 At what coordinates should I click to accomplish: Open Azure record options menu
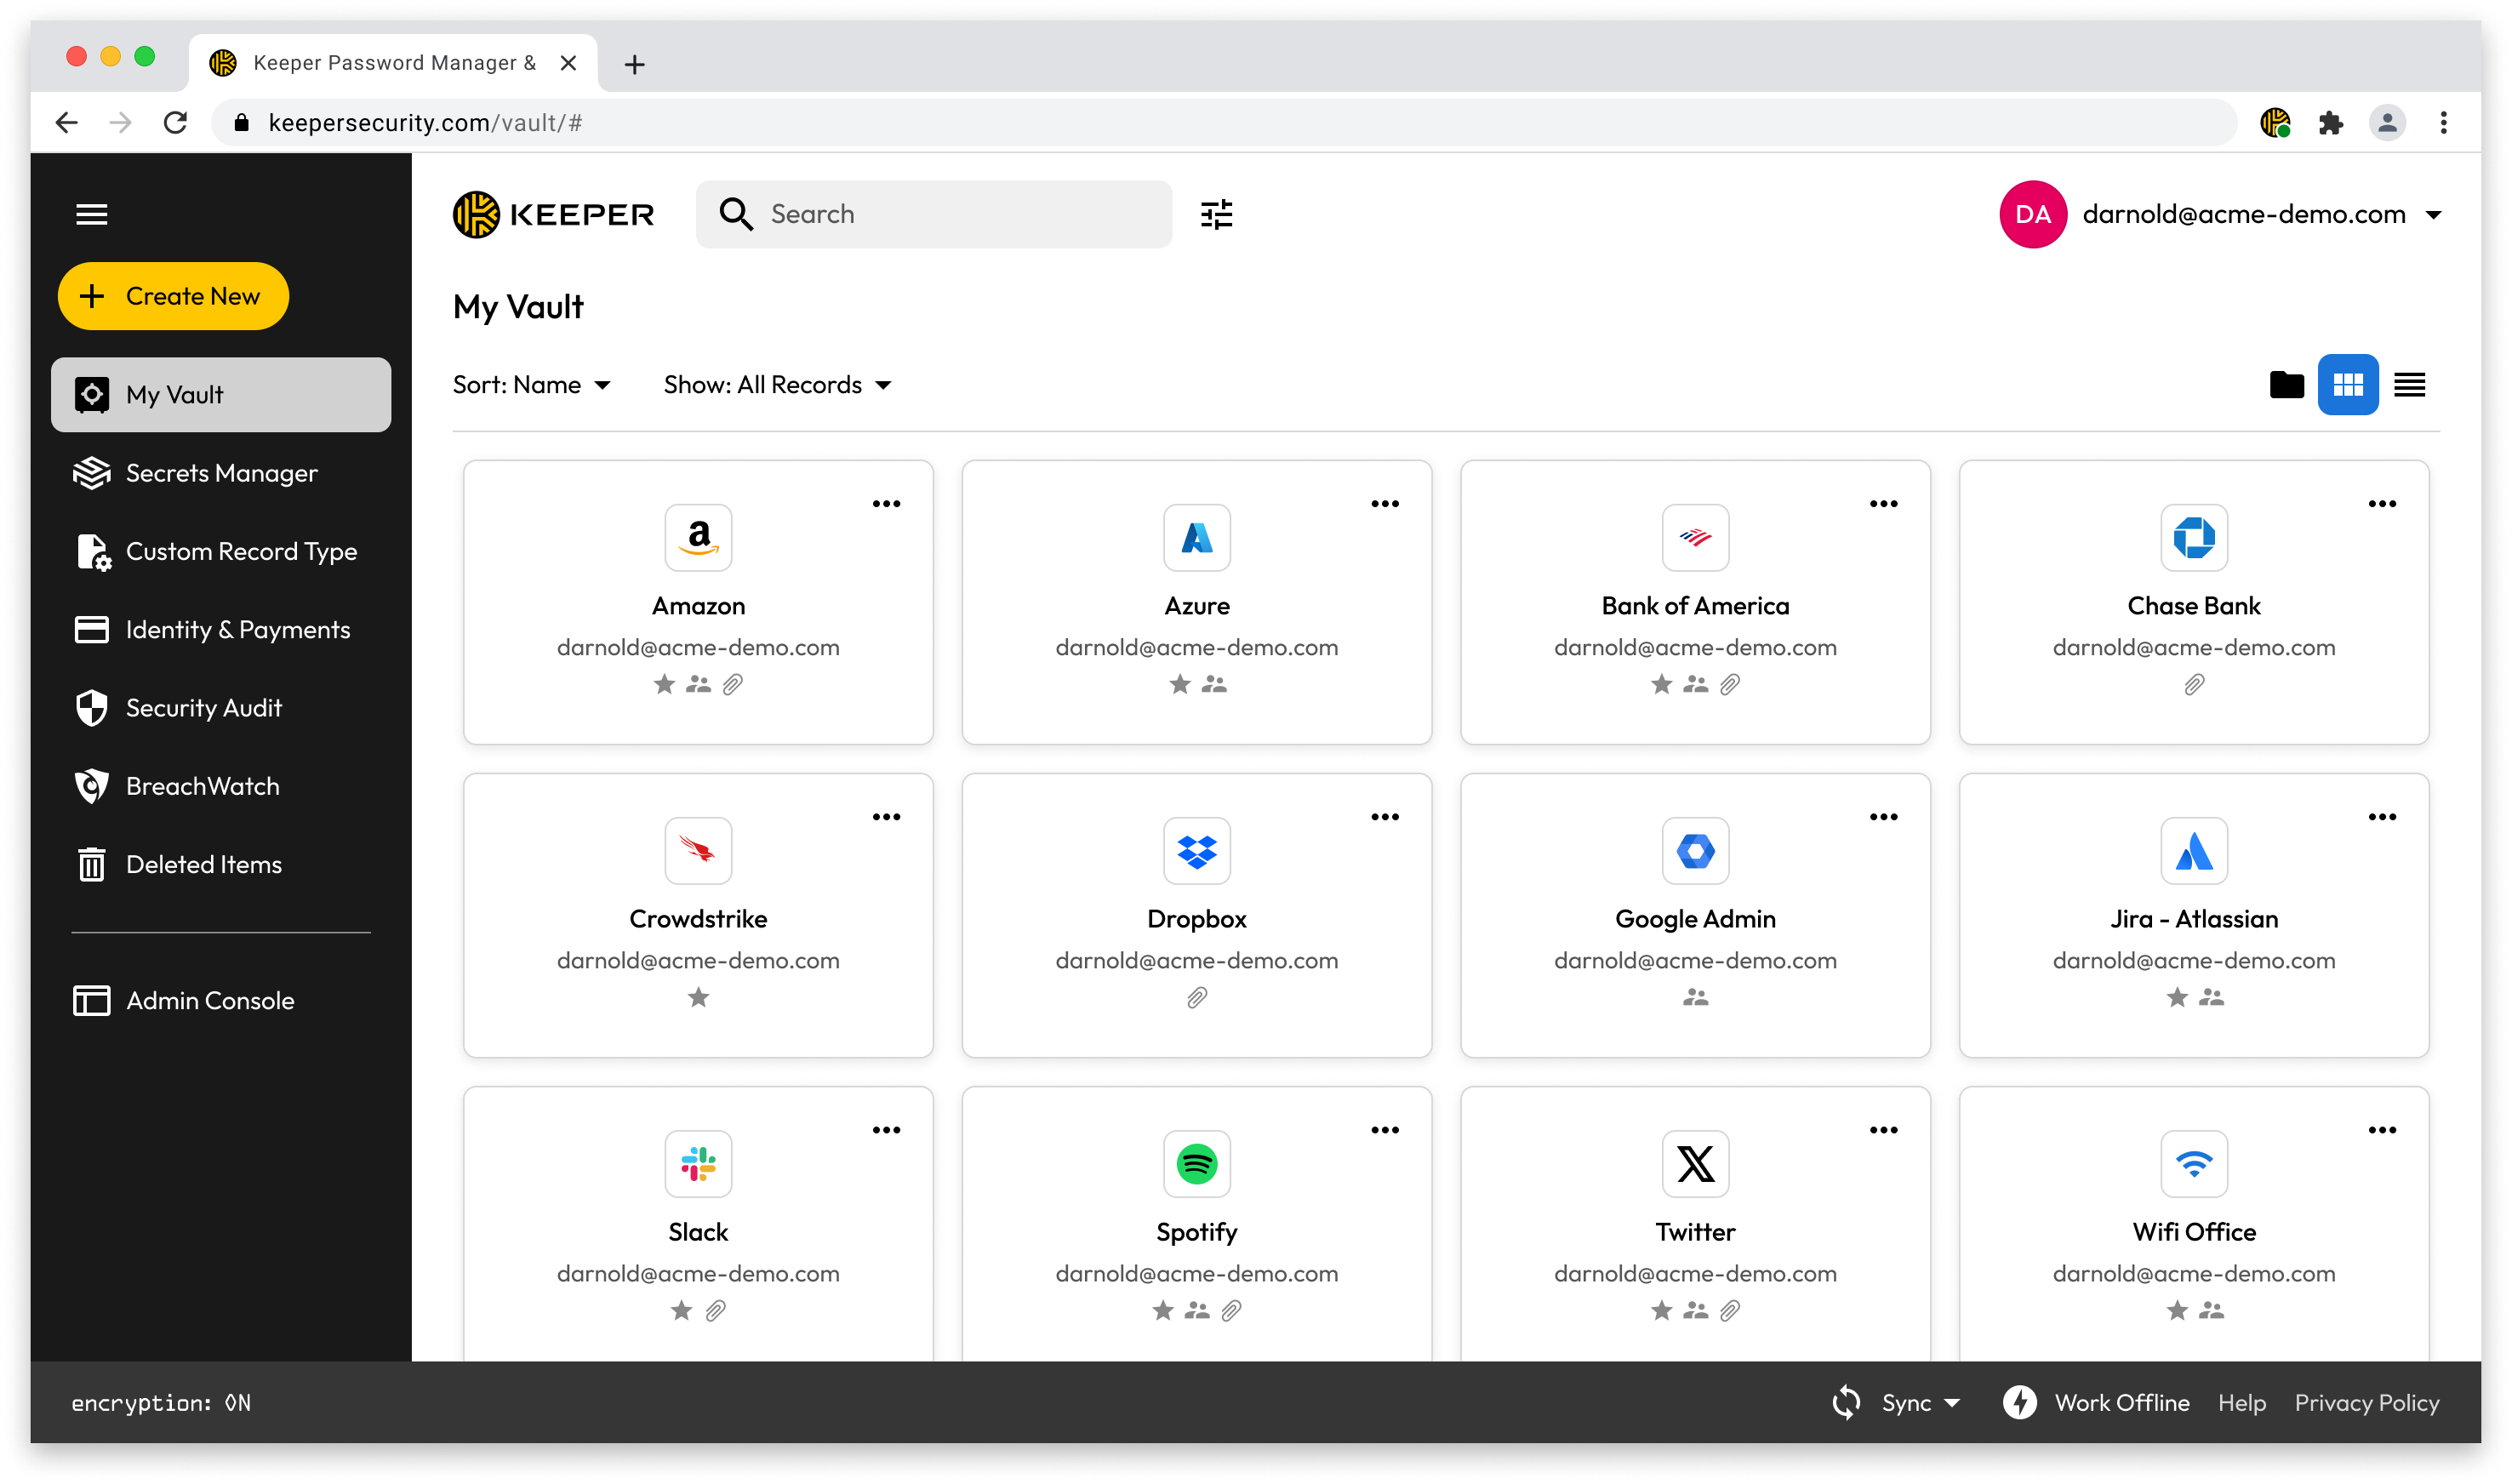pos(1384,503)
